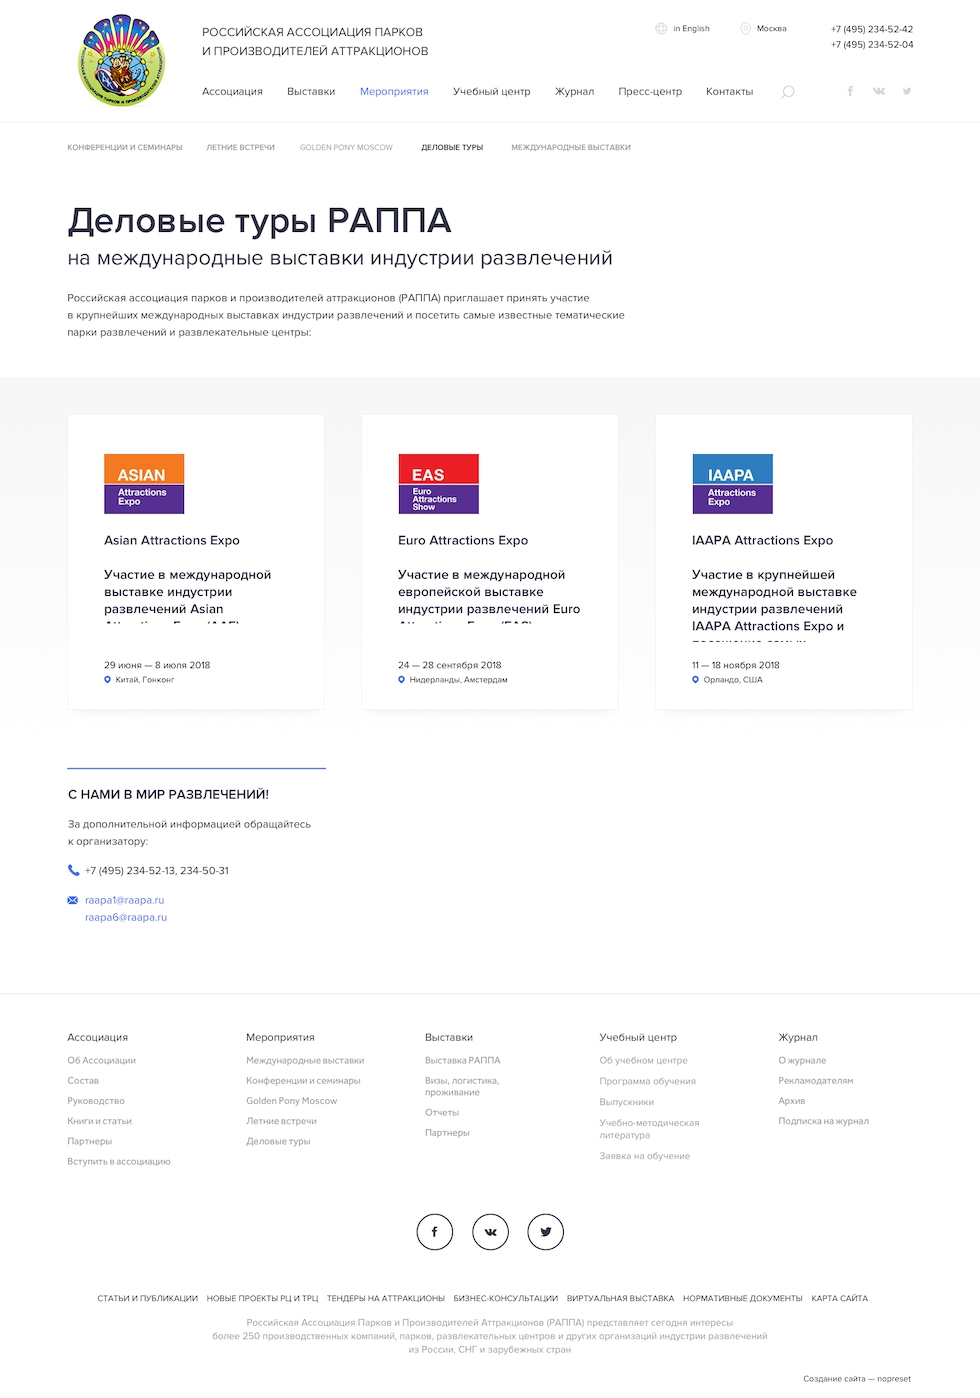980x1398 pixels.
Task: Open the circular Facebook button in footer
Action: click(x=434, y=1232)
